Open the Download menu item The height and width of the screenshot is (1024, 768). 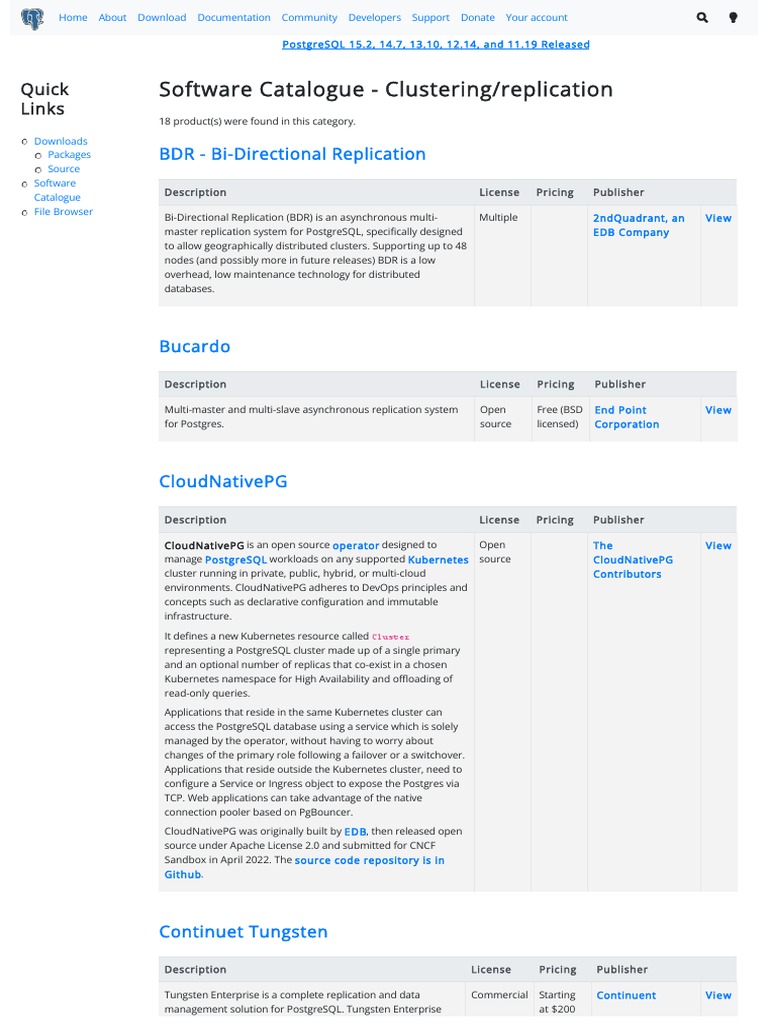click(162, 18)
